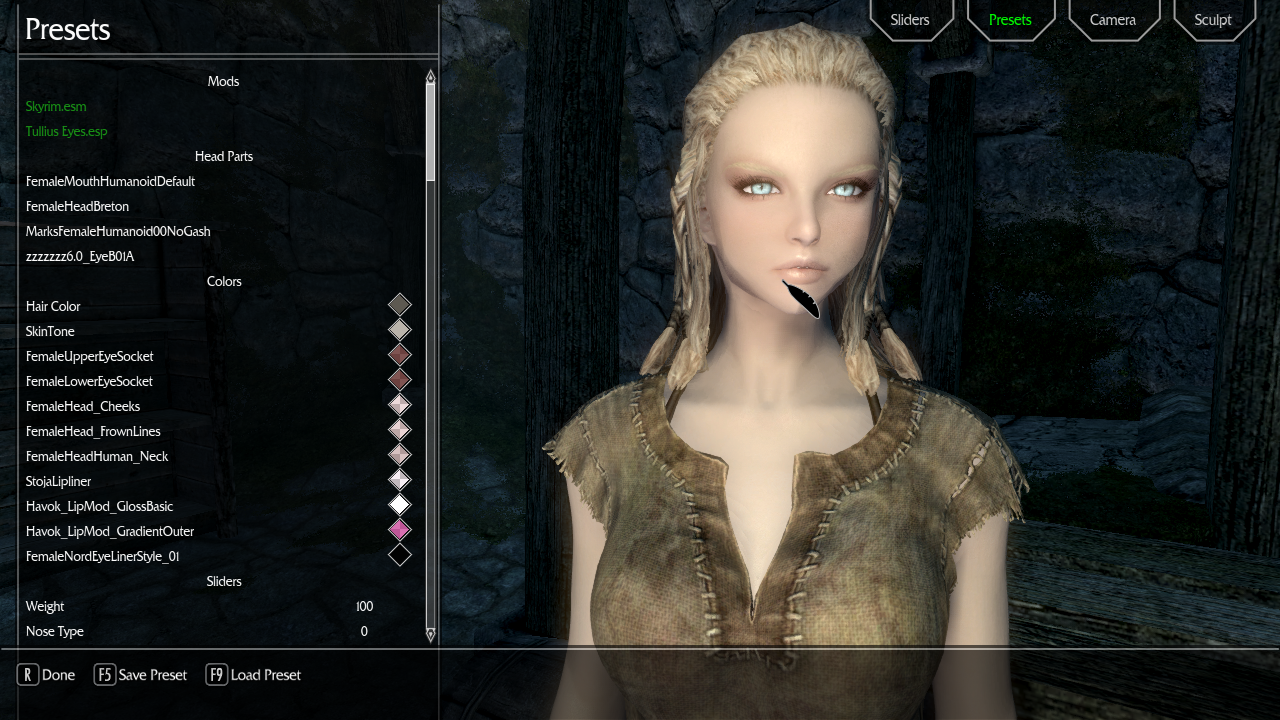Click the Sliders section header in list
This screenshot has height=720, width=1280.
coord(224,581)
